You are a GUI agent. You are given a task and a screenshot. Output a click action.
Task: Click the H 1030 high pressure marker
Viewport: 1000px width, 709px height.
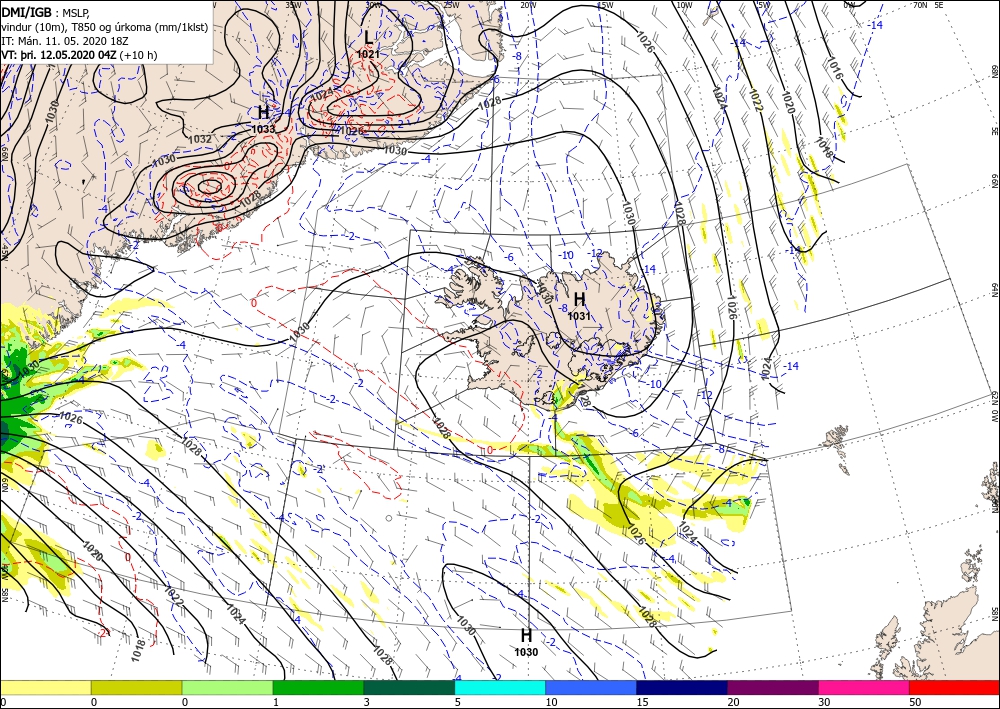click(x=526, y=641)
